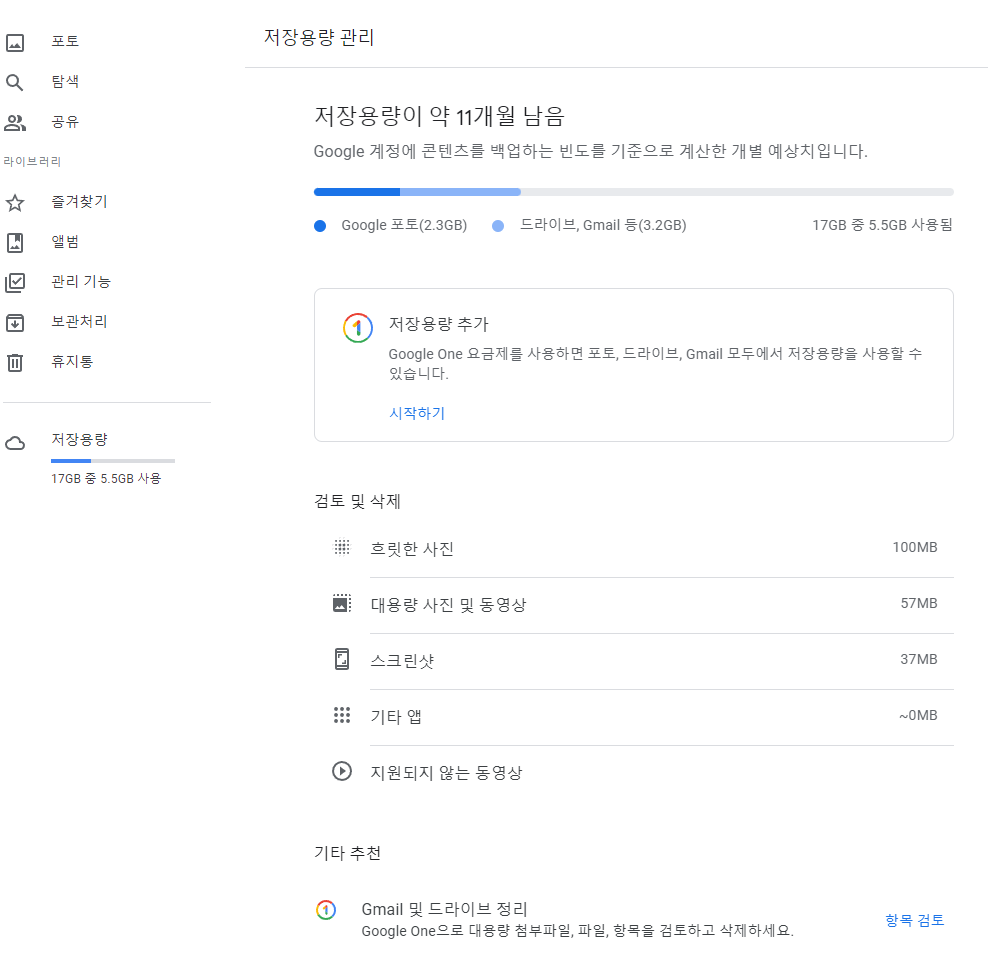Click the Archive (보관처리) download-box icon
Image resolution: width=988 pixels, height=958 pixels.
coord(14,323)
